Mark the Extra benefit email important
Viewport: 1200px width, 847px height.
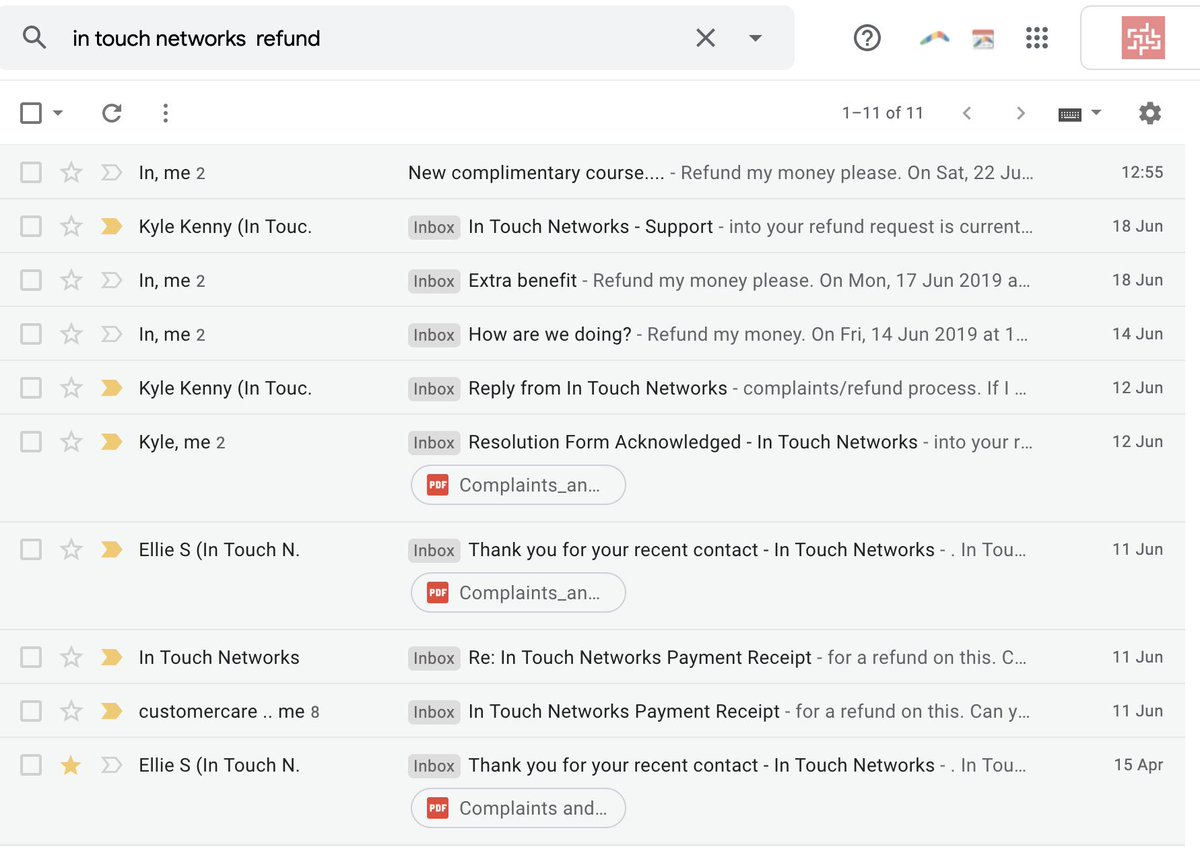[x=111, y=281]
